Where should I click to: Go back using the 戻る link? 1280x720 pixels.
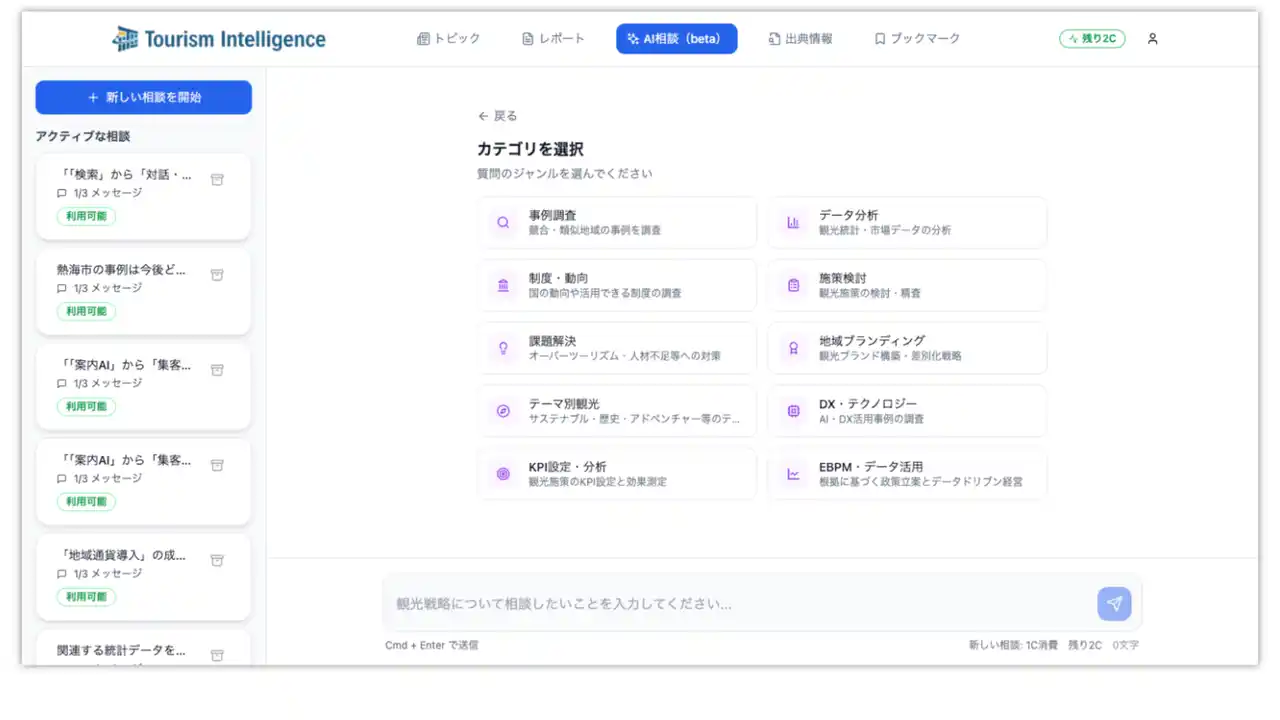point(498,116)
